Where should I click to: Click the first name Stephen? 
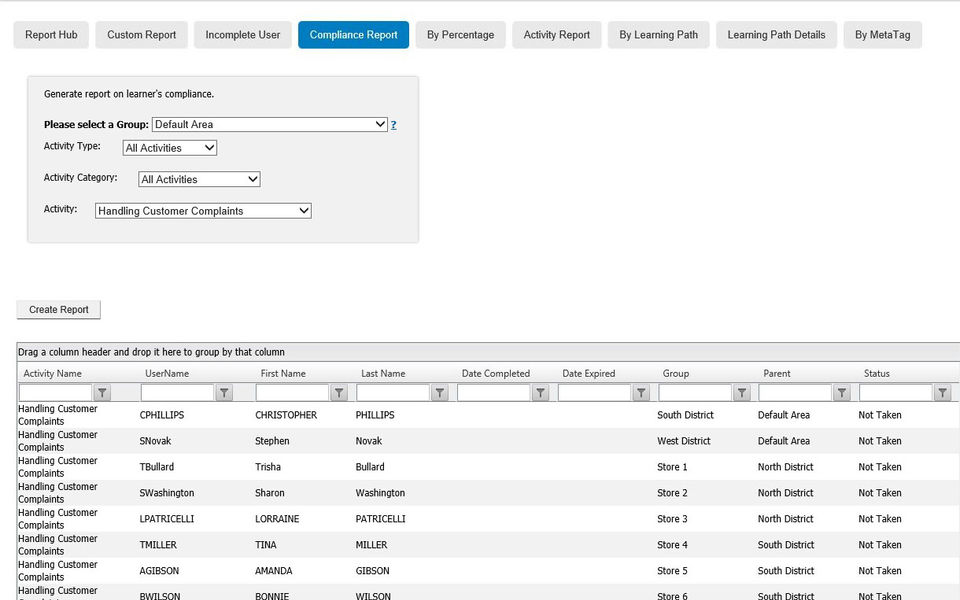272,441
